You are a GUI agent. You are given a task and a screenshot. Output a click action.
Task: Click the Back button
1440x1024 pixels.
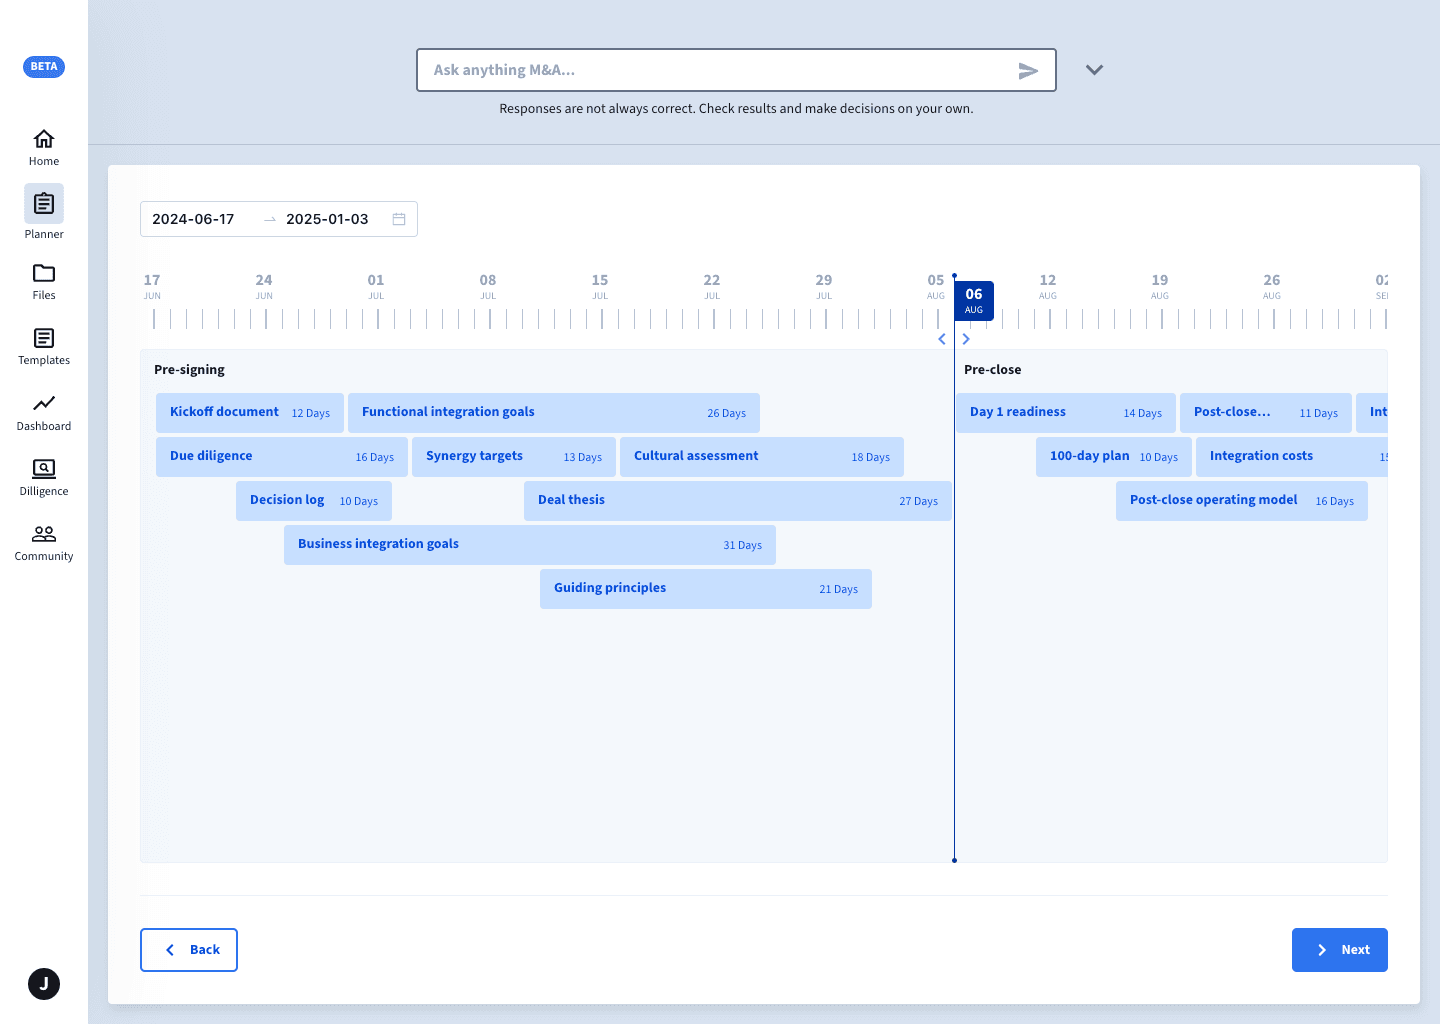click(x=189, y=950)
